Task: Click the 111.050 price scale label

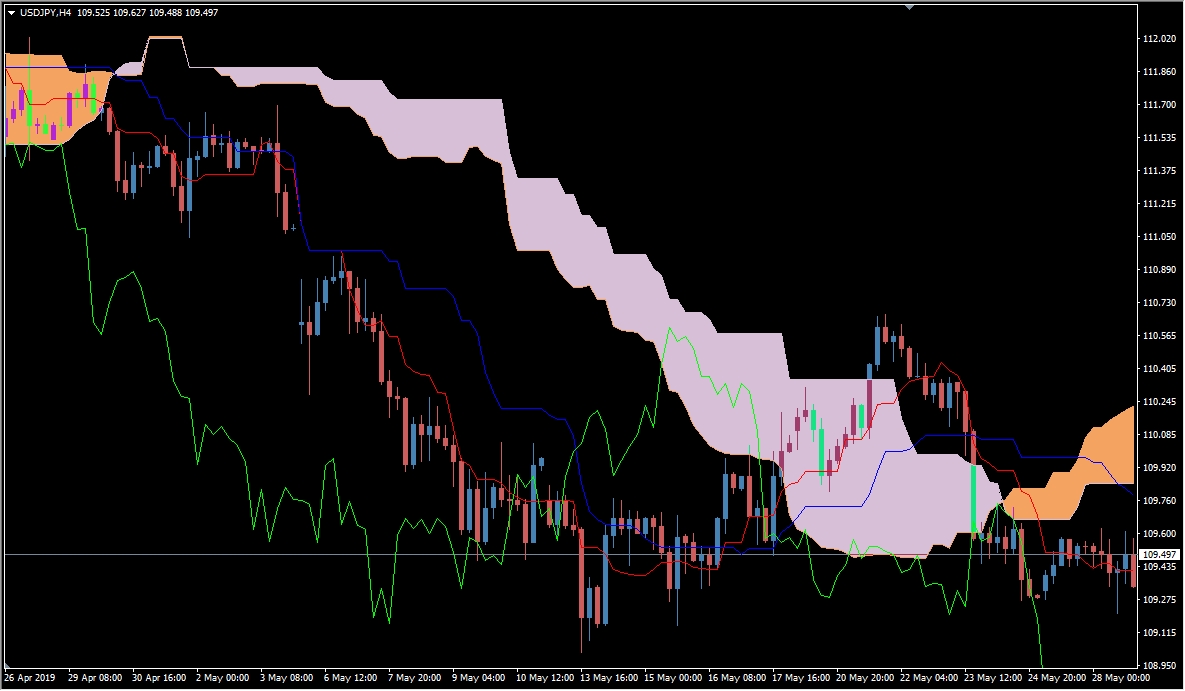Action: [1159, 237]
